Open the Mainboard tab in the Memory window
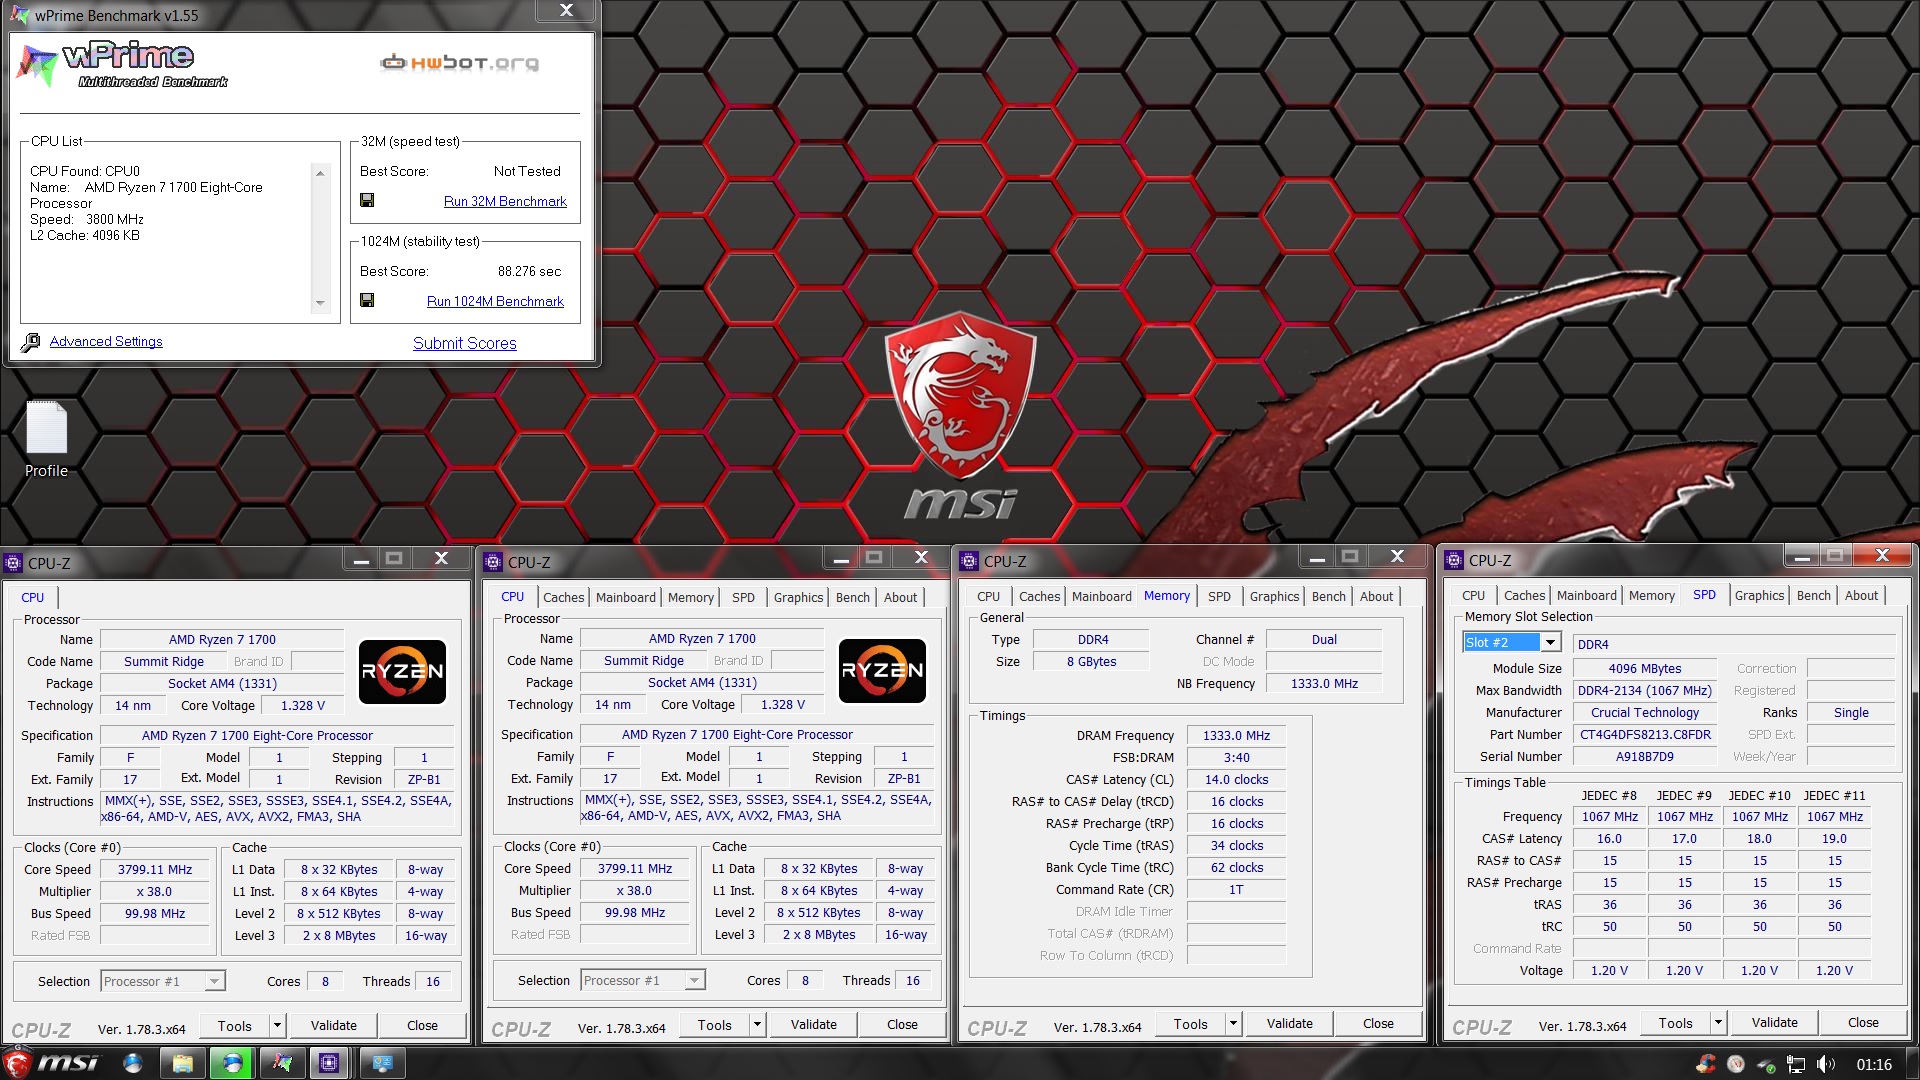This screenshot has width=1920, height=1080. coord(1102,596)
